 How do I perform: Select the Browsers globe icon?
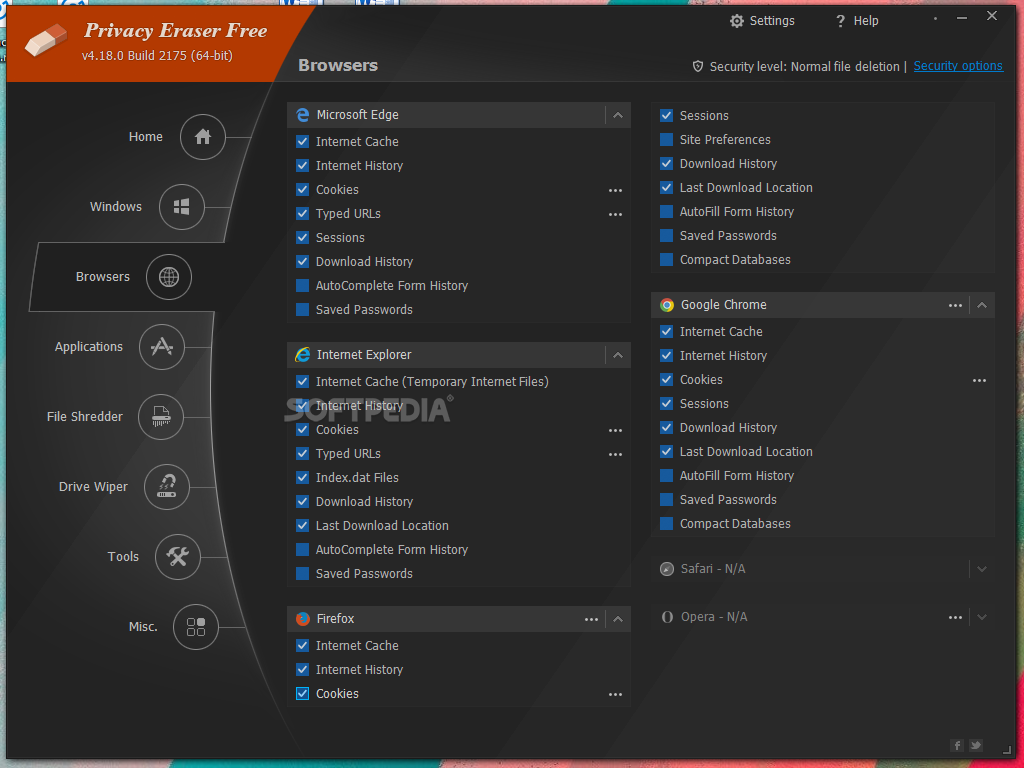(168, 277)
